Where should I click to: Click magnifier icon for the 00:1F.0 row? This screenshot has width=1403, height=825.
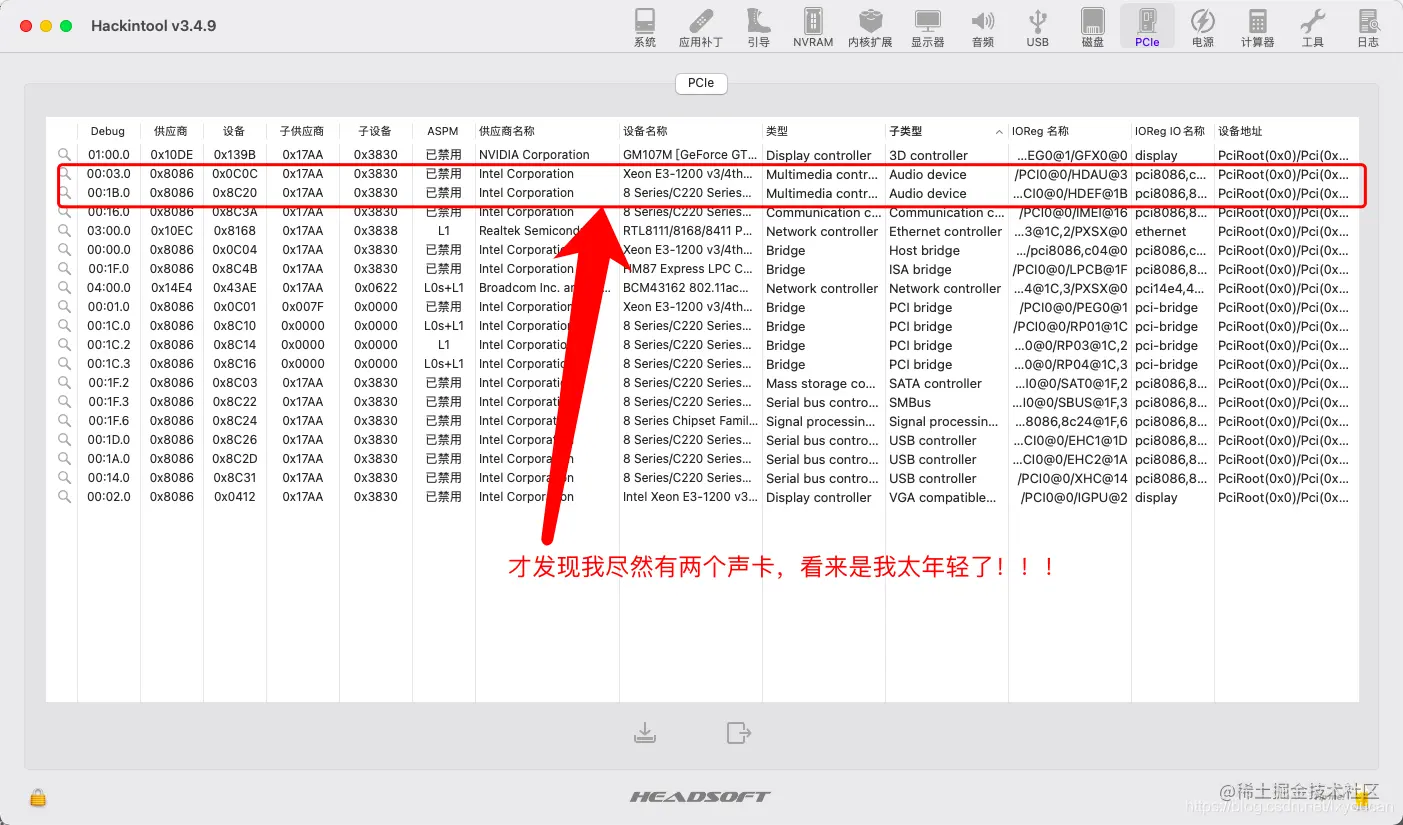point(65,268)
